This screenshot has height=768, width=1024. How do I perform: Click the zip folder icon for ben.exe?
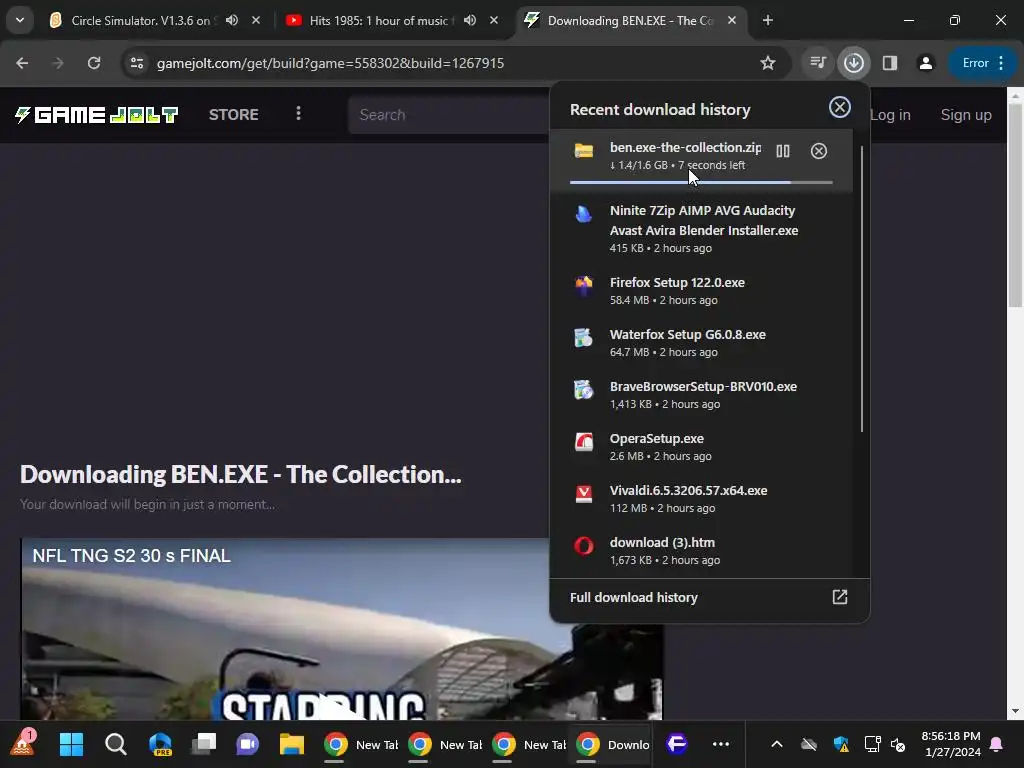tap(583, 151)
